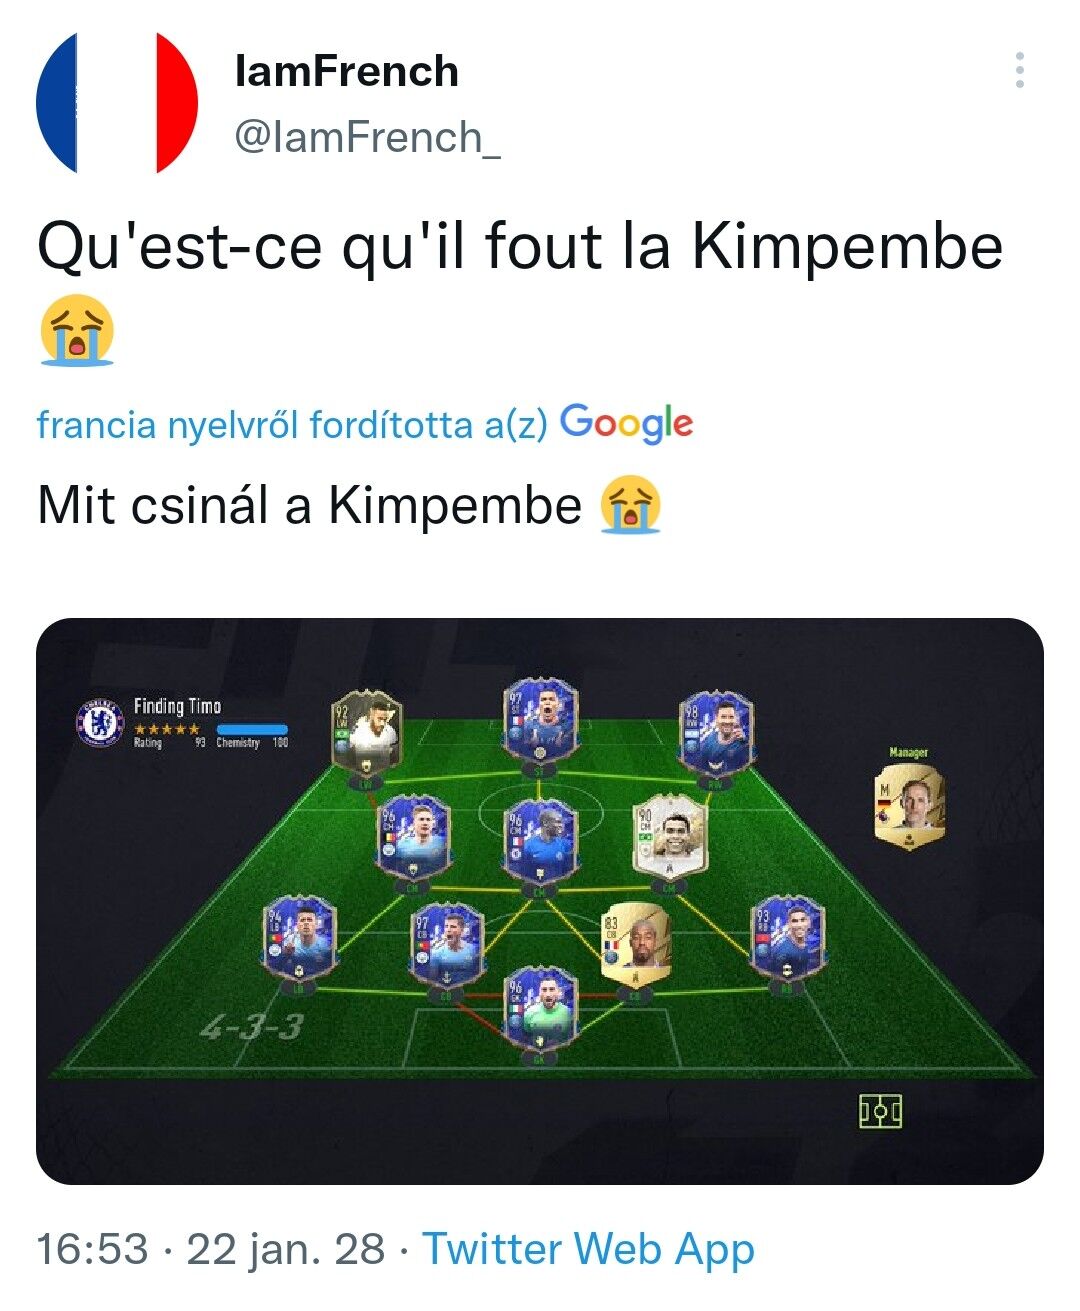Click the Google translation attribution link
The image size is (1080, 1311).
pyautogui.click(x=626, y=423)
